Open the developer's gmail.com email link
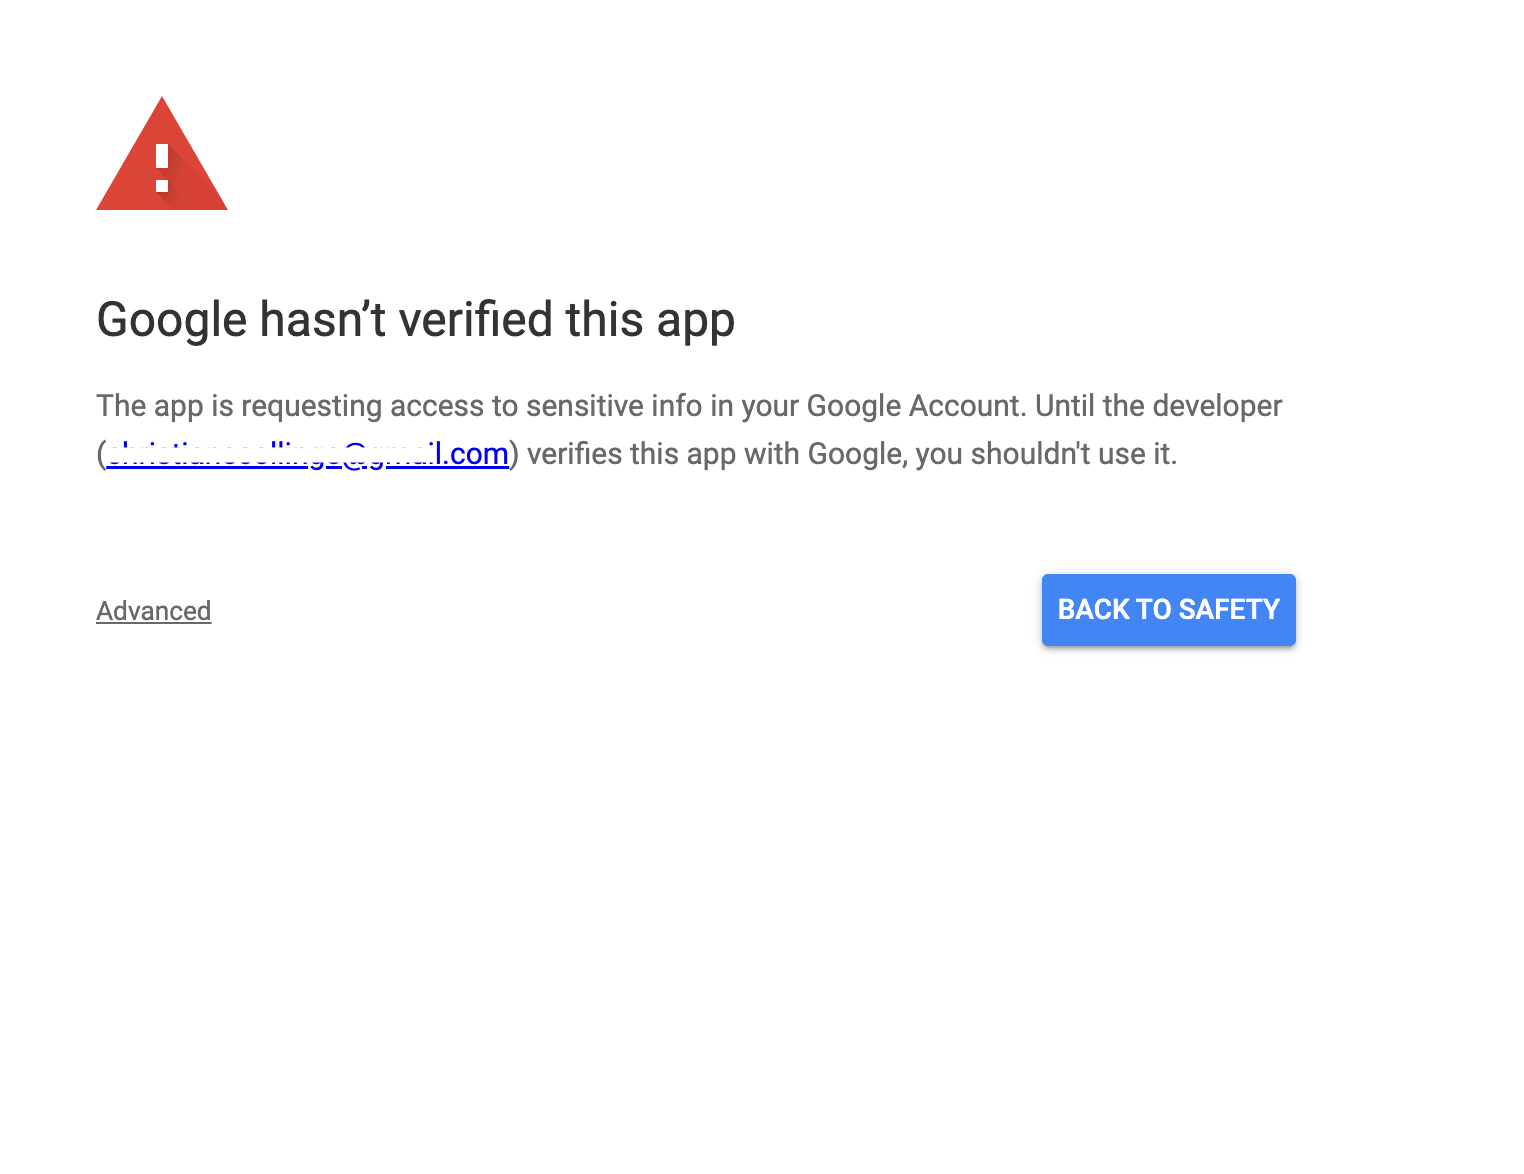Viewport: 1524px width, 1174px height. point(308,454)
